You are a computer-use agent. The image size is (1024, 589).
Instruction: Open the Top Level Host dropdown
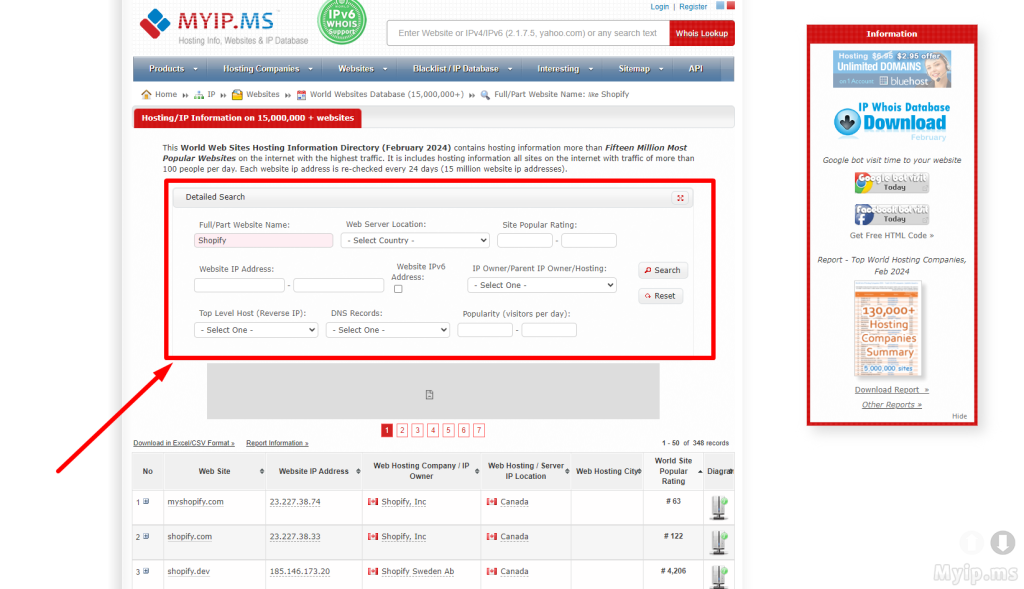click(256, 330)
